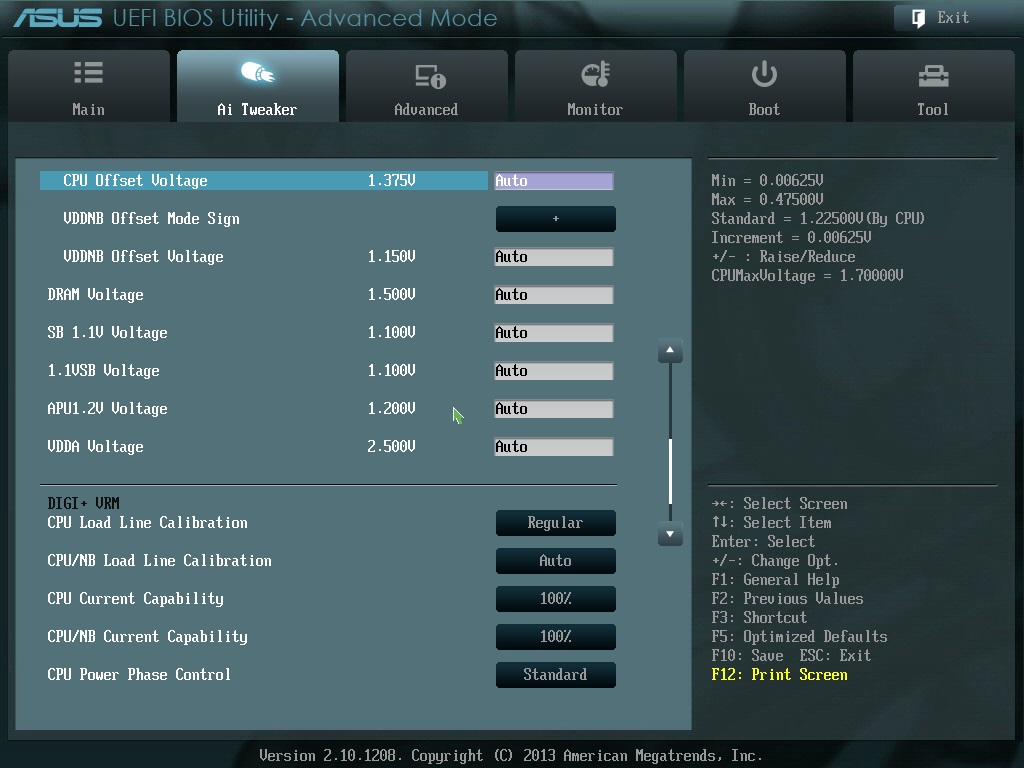Click F10: Save ESC: Exit help text
Viewport: 1024px width, 768px height.
tap(791, 656)
